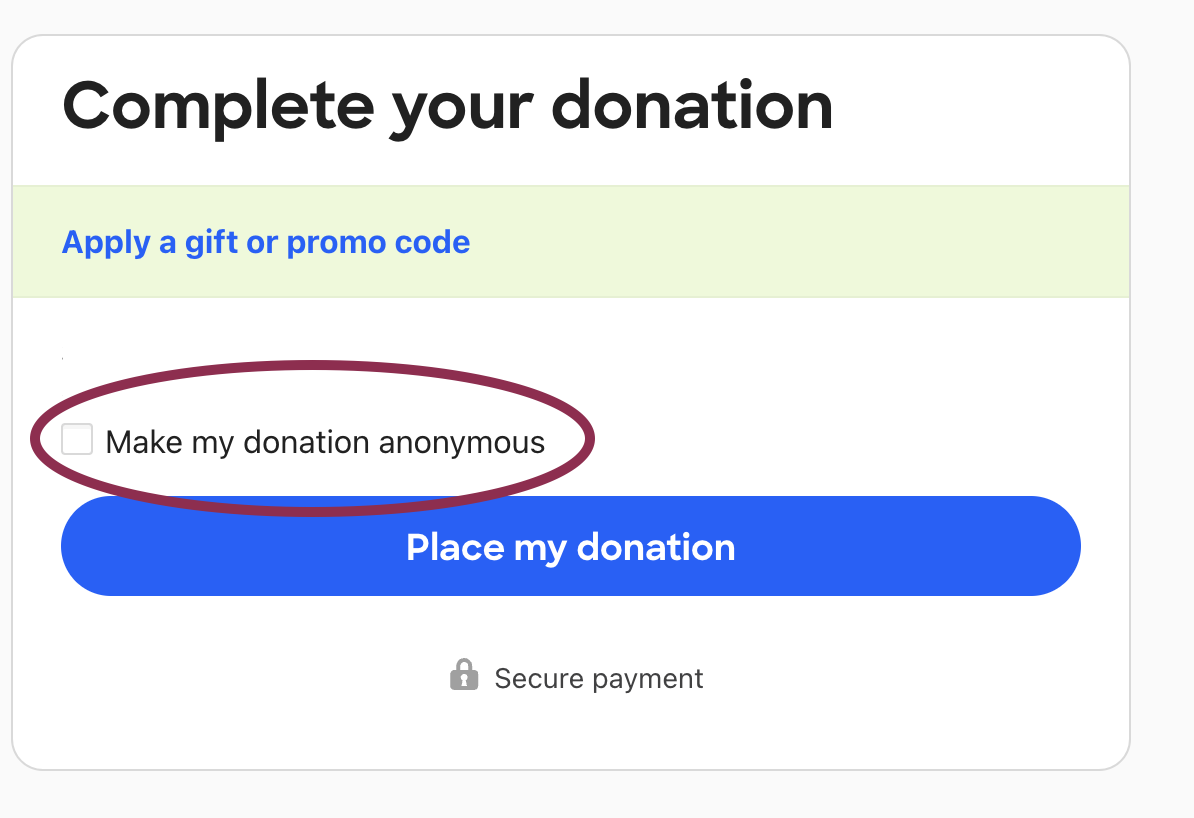
Task: Click the Place my donation button
Action: click(x=570, y=546)
